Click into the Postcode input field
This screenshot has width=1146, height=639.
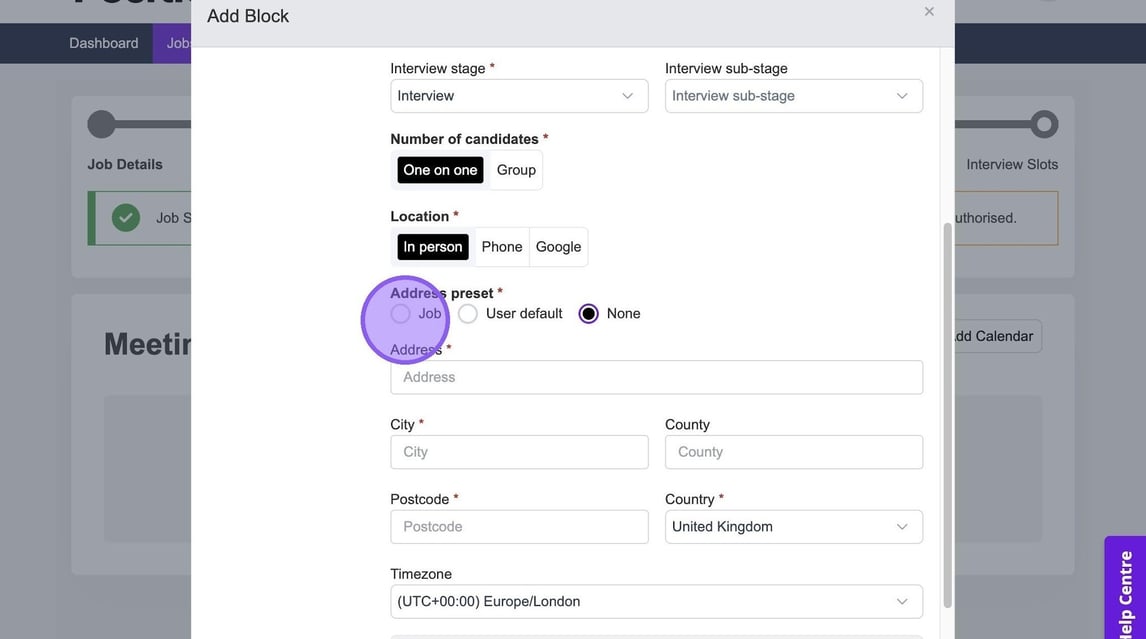(518, 527)
